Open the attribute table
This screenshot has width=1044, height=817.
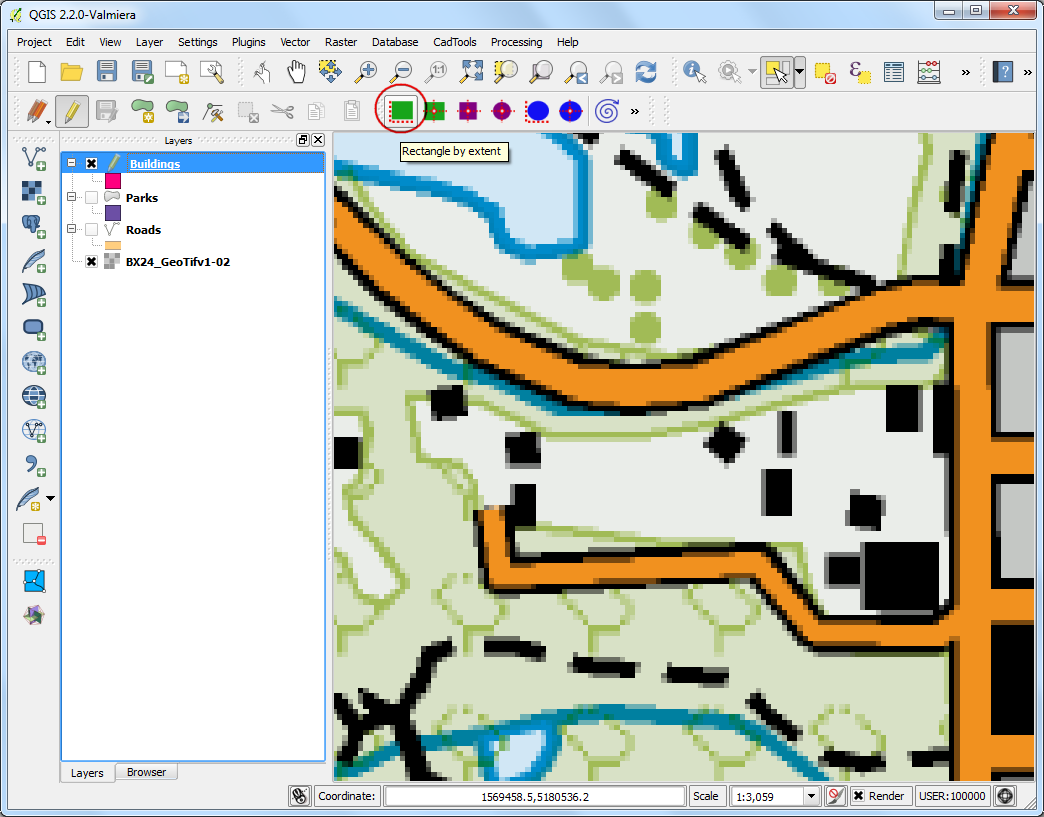coord(894,71)
